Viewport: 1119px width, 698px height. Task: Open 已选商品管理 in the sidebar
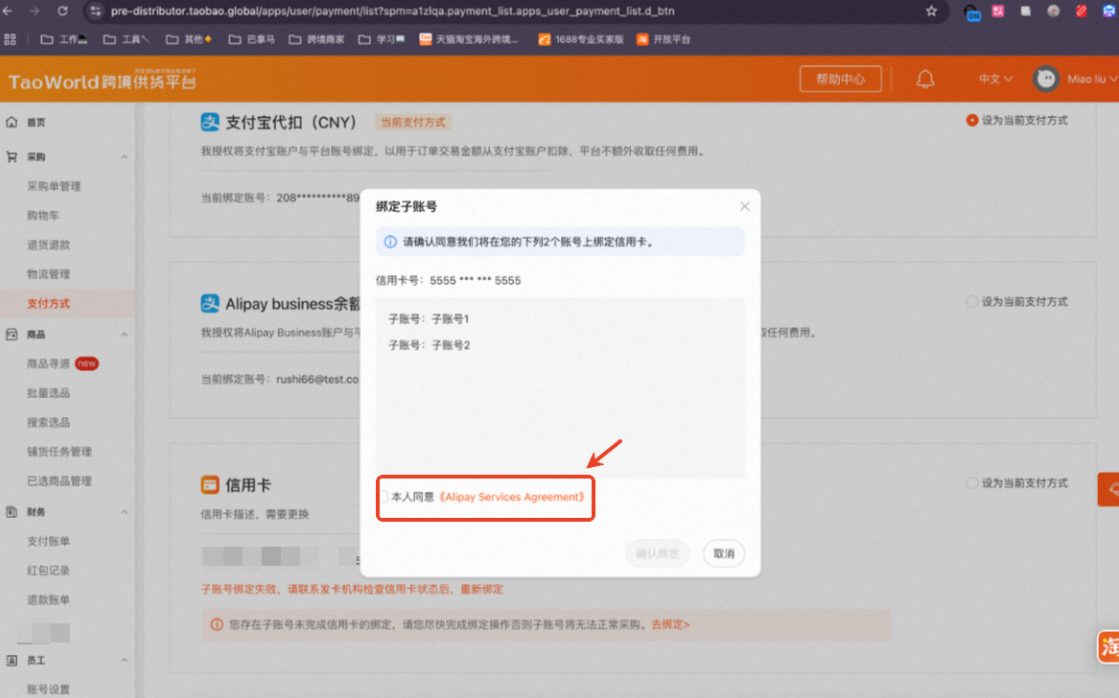coord(59,481)
